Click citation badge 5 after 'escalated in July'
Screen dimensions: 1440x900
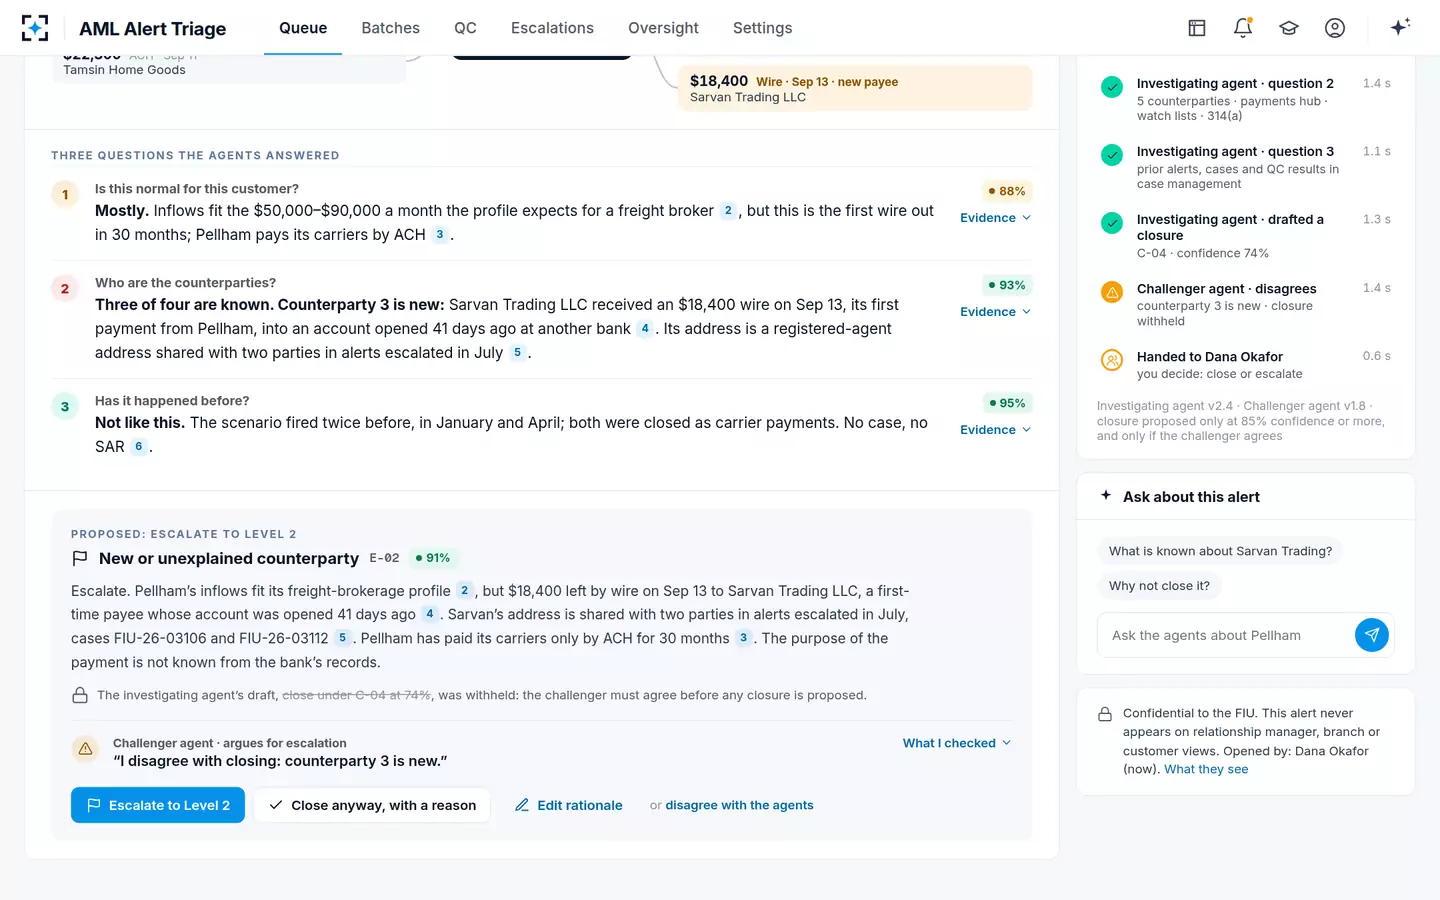(517, 353)
